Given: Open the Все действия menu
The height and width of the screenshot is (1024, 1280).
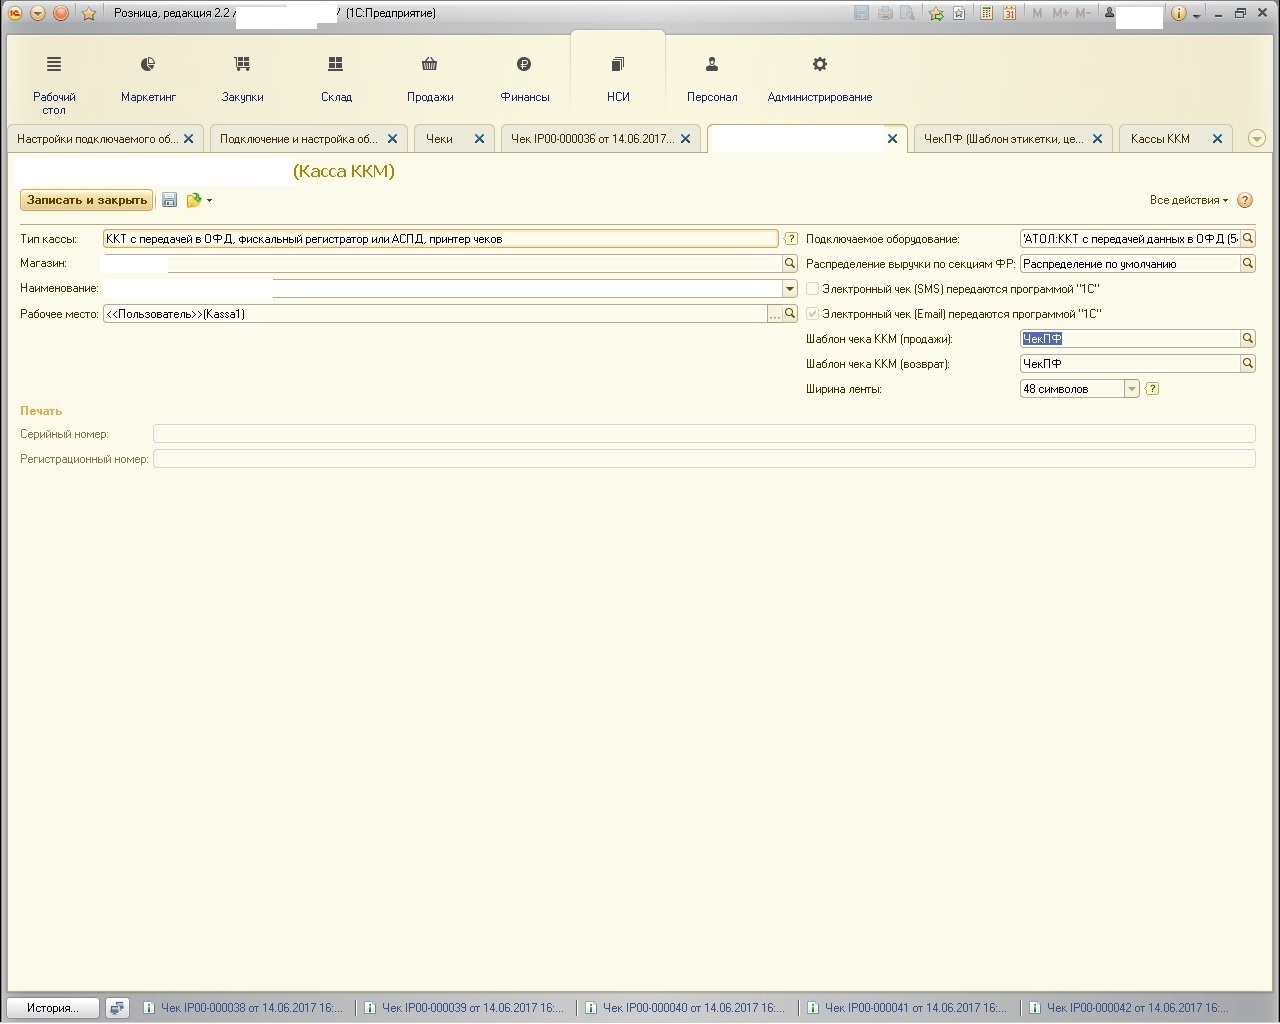Looking at the screenshot, I should pyautogui.click(x=1188, y=200).
